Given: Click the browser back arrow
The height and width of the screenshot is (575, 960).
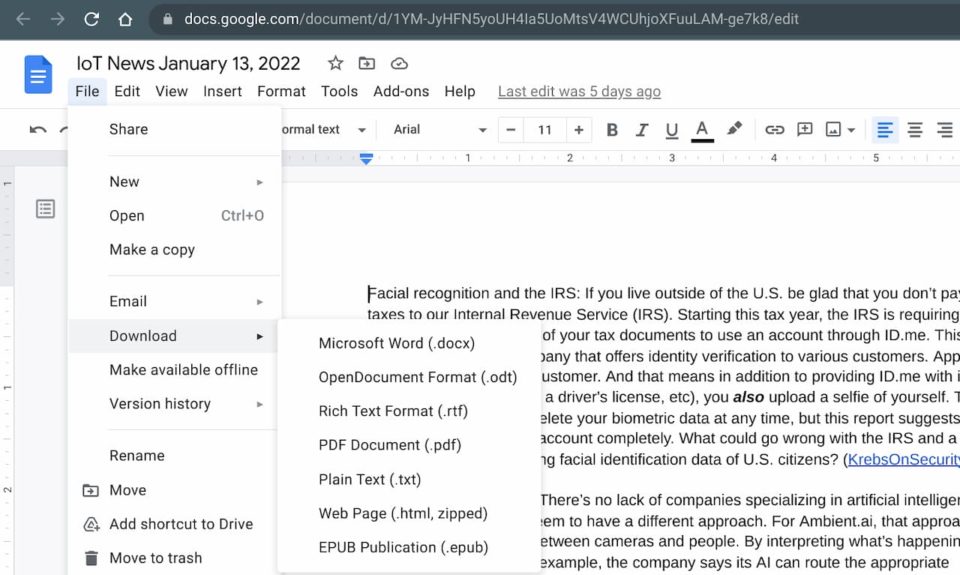Looking at the screenshot, I should (x=23, y=19).
